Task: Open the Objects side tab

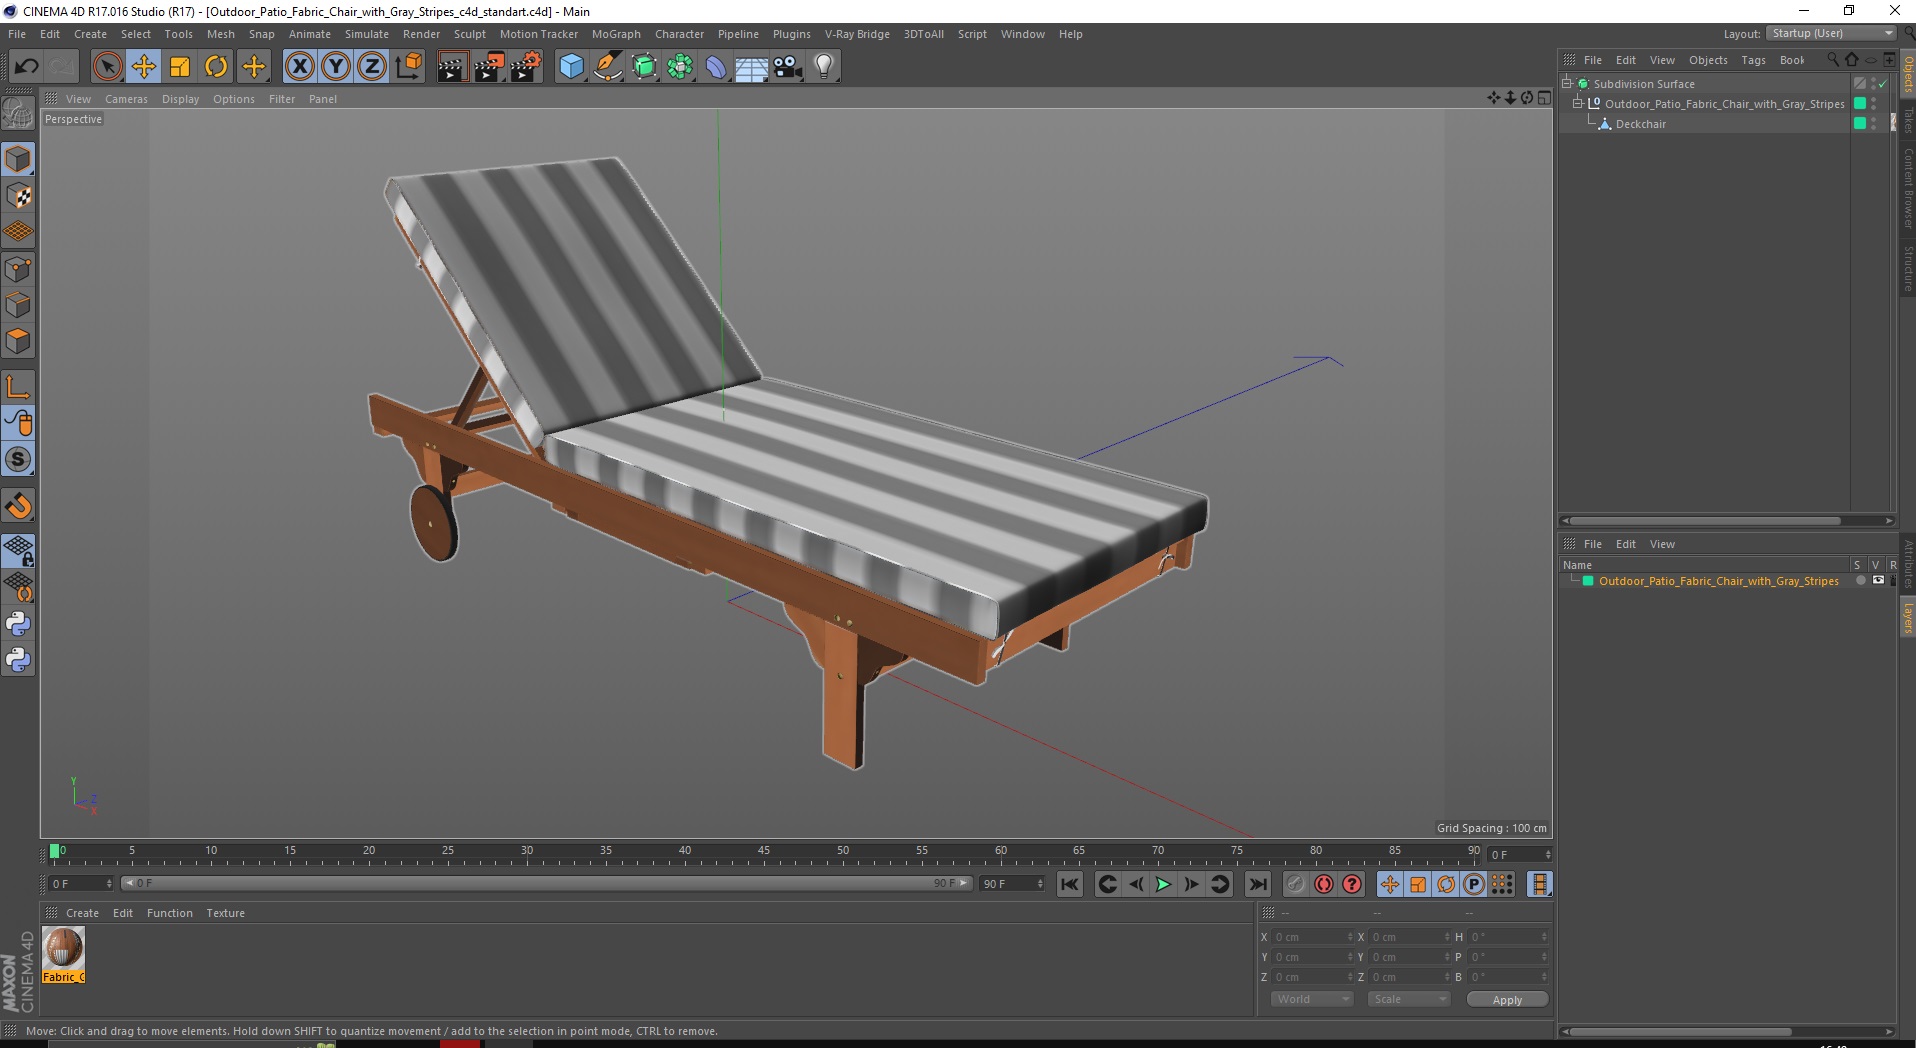Action: [1908, 75]
